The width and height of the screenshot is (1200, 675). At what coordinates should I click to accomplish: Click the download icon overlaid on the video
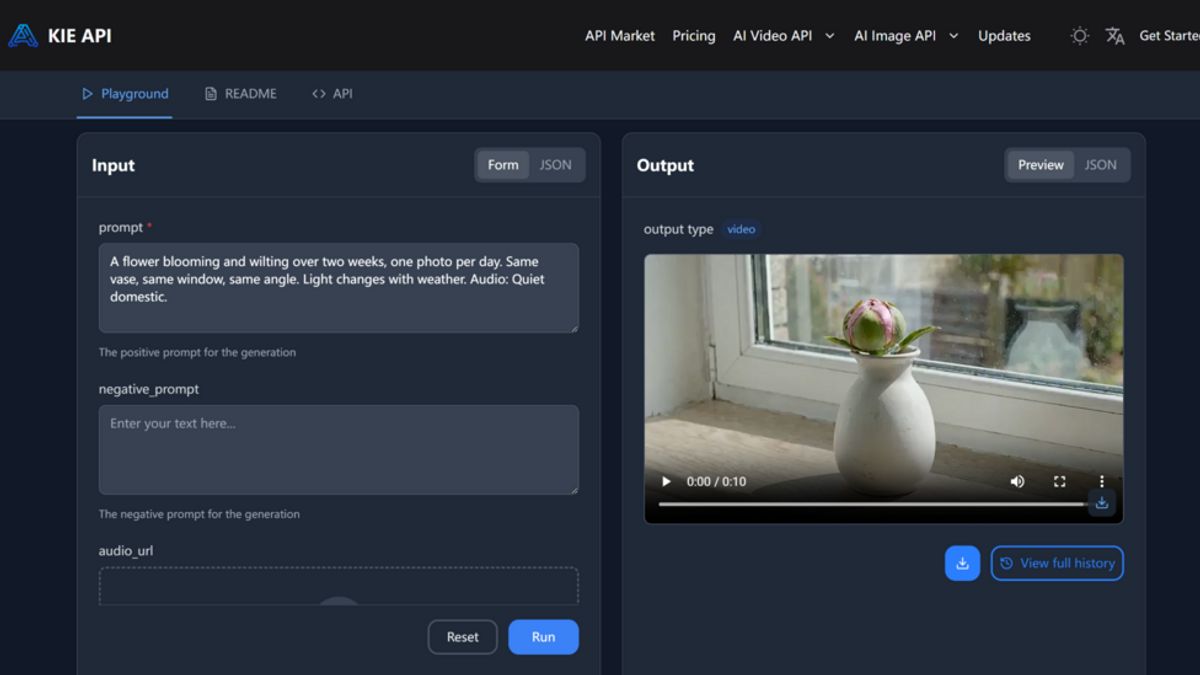click(x=1101, y=503)
